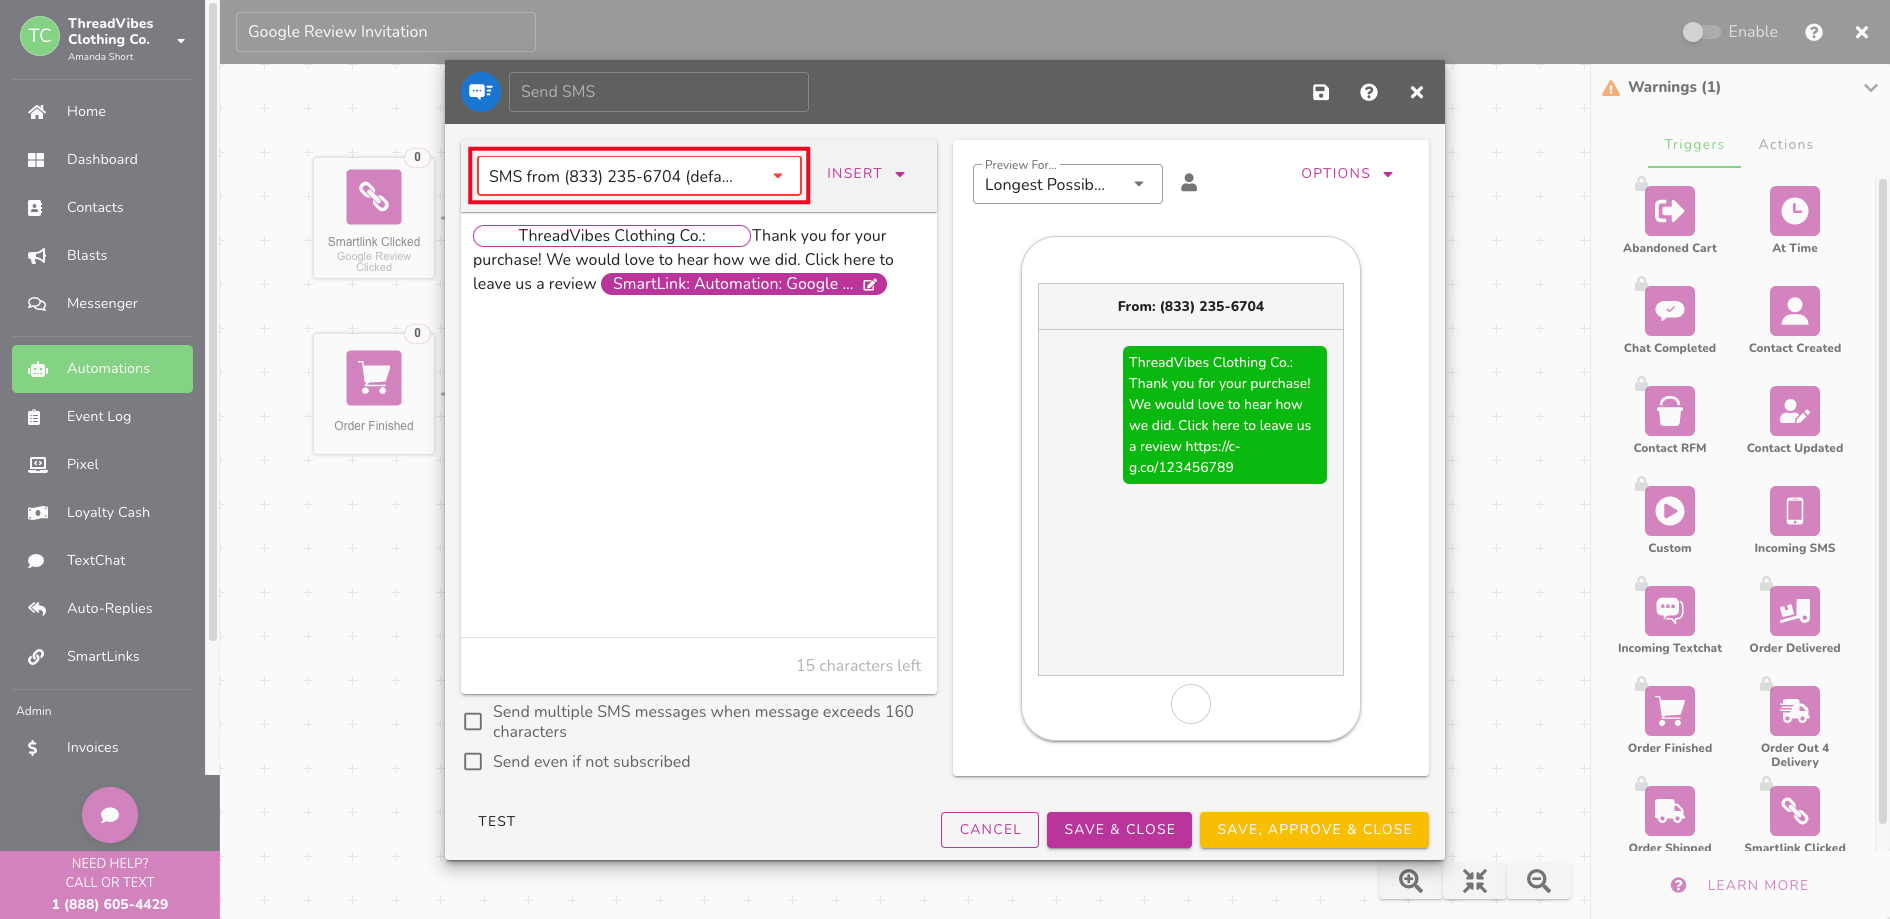Open SmartLinks in sidebar
Viewport: 1890px width, 919px height.
pyautogui.click(x=102, y=656)
